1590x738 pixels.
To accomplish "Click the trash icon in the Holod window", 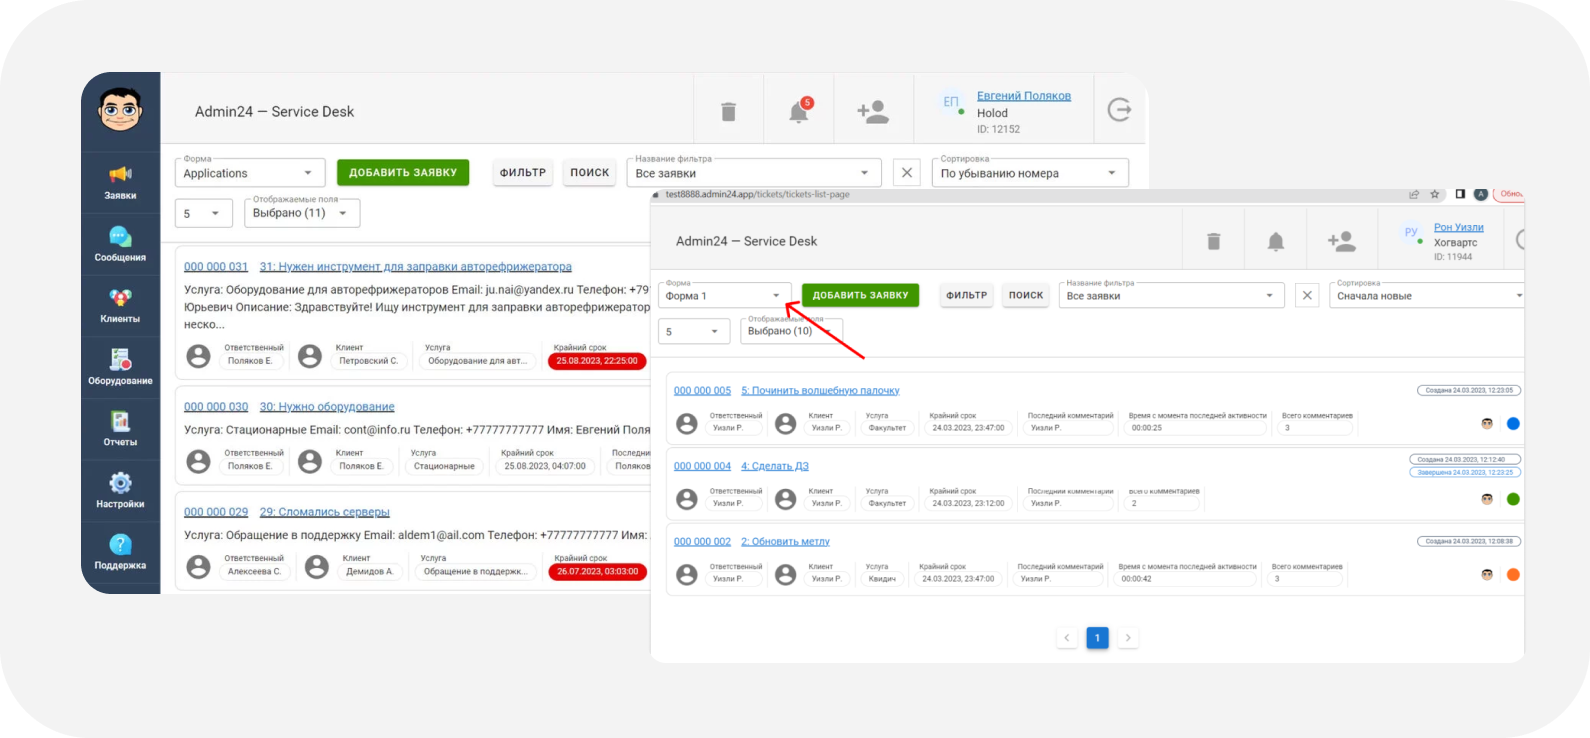I will tap(728, 112).
